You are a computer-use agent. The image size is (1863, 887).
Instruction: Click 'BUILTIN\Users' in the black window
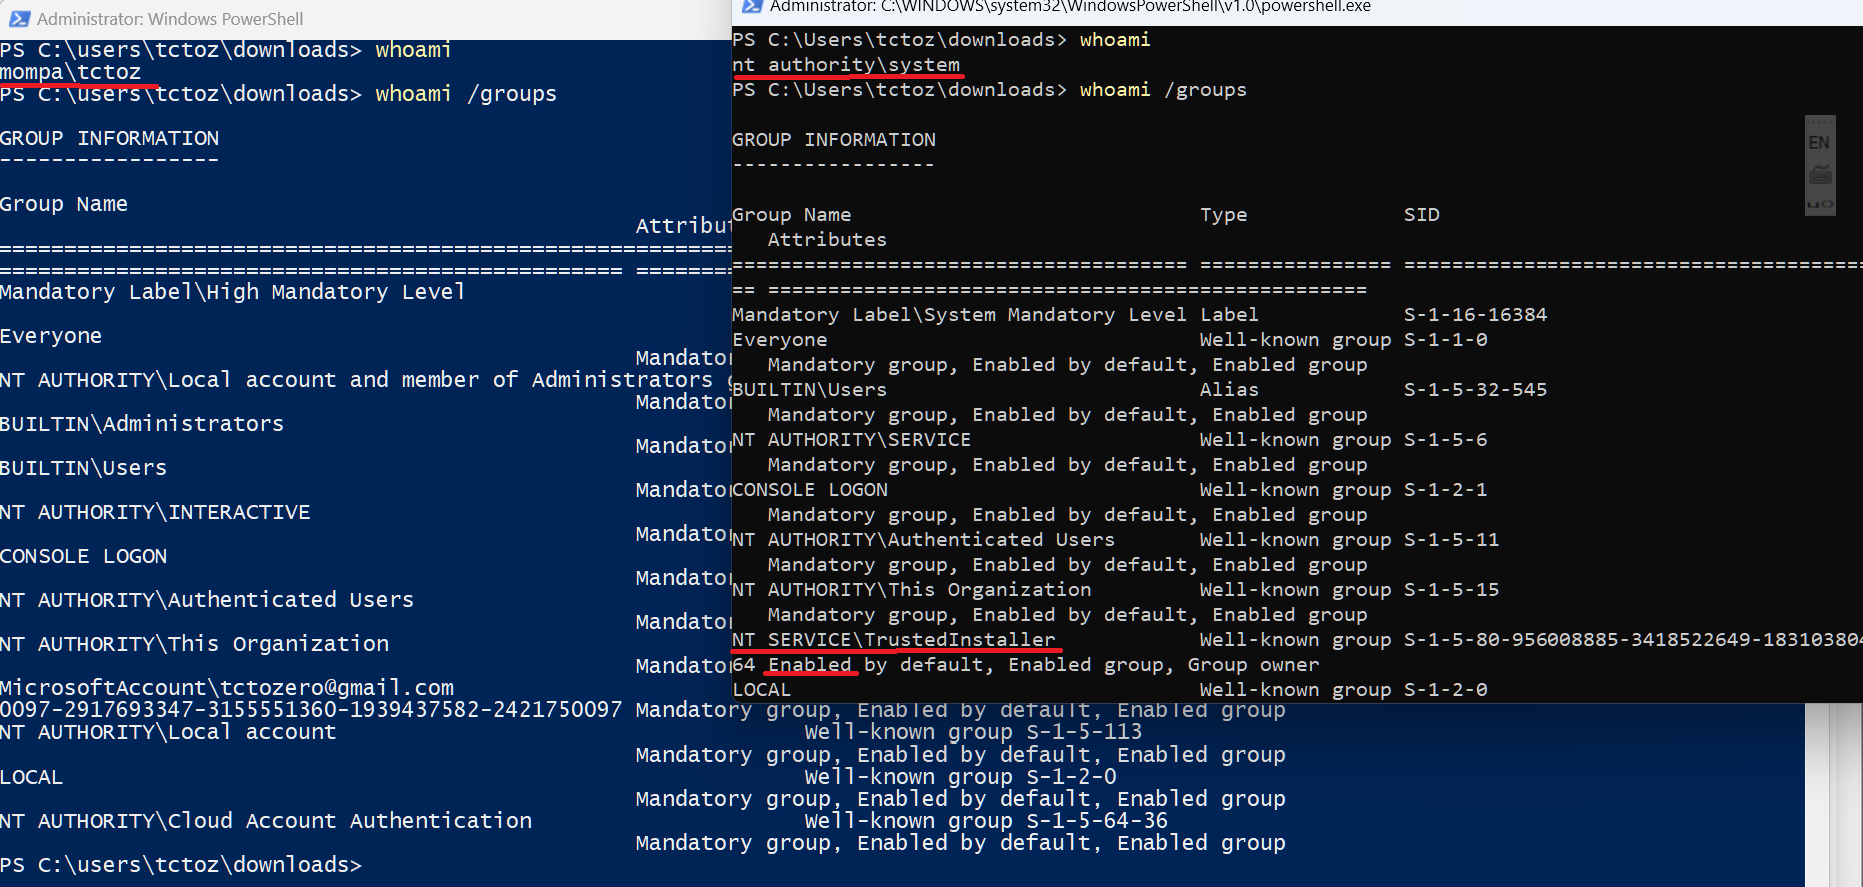coord(810,390)
